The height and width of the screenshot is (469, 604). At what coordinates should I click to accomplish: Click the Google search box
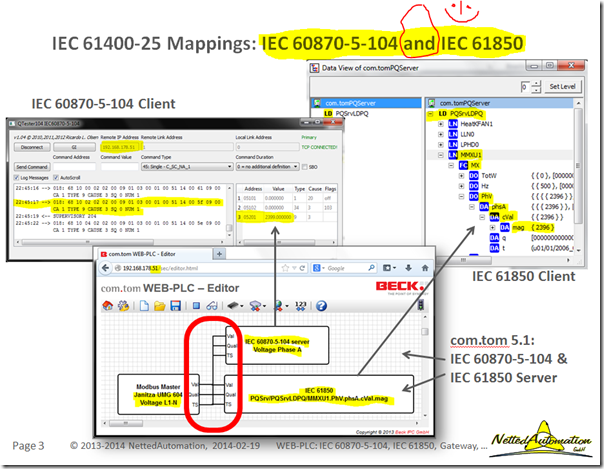pyautogui.click(x=345, y=268)
